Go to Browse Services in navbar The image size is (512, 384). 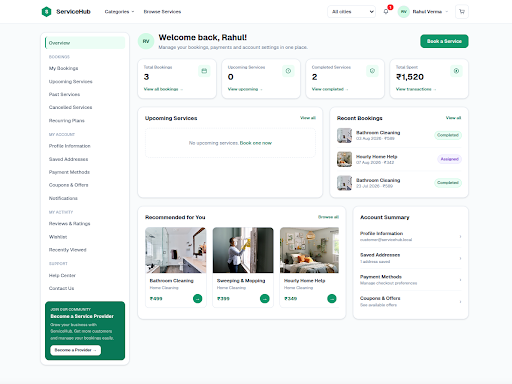162,12
